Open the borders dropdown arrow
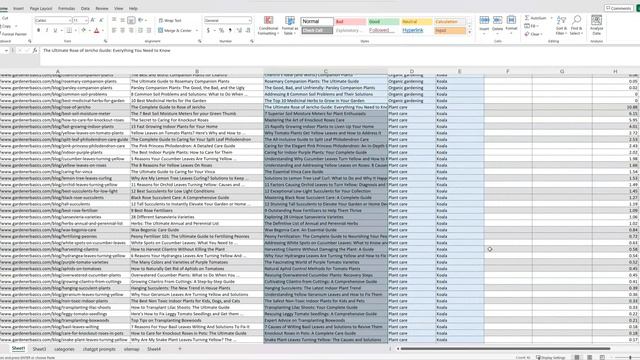Screen dimensions: 640x360 [75, 30]
